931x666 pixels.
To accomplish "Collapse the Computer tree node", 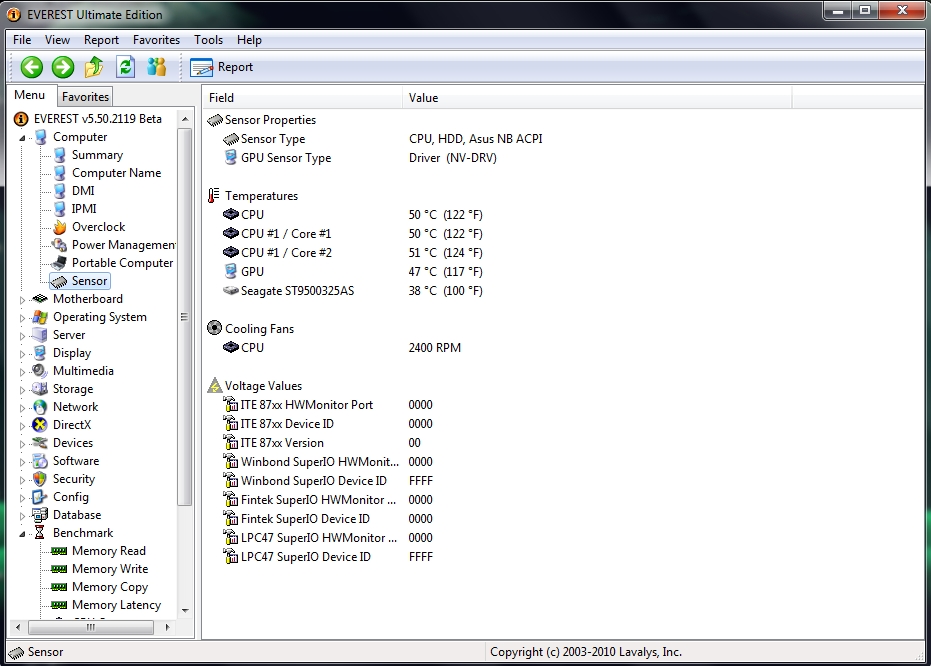I will [x=23, y=138].
